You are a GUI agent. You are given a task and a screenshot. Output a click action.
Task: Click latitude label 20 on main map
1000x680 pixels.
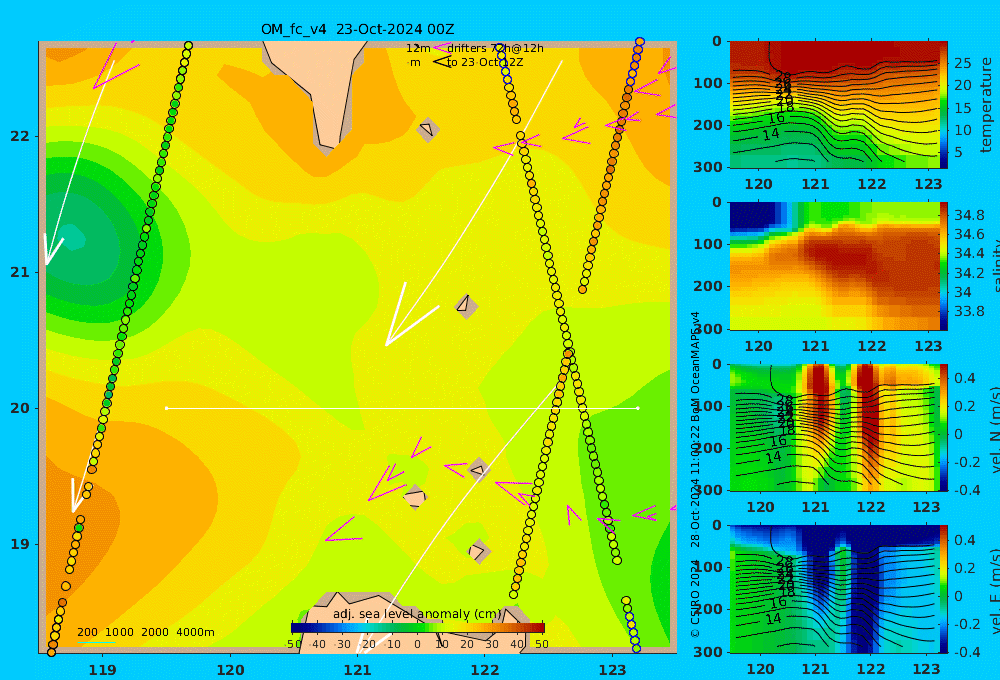tap(20, 408)
